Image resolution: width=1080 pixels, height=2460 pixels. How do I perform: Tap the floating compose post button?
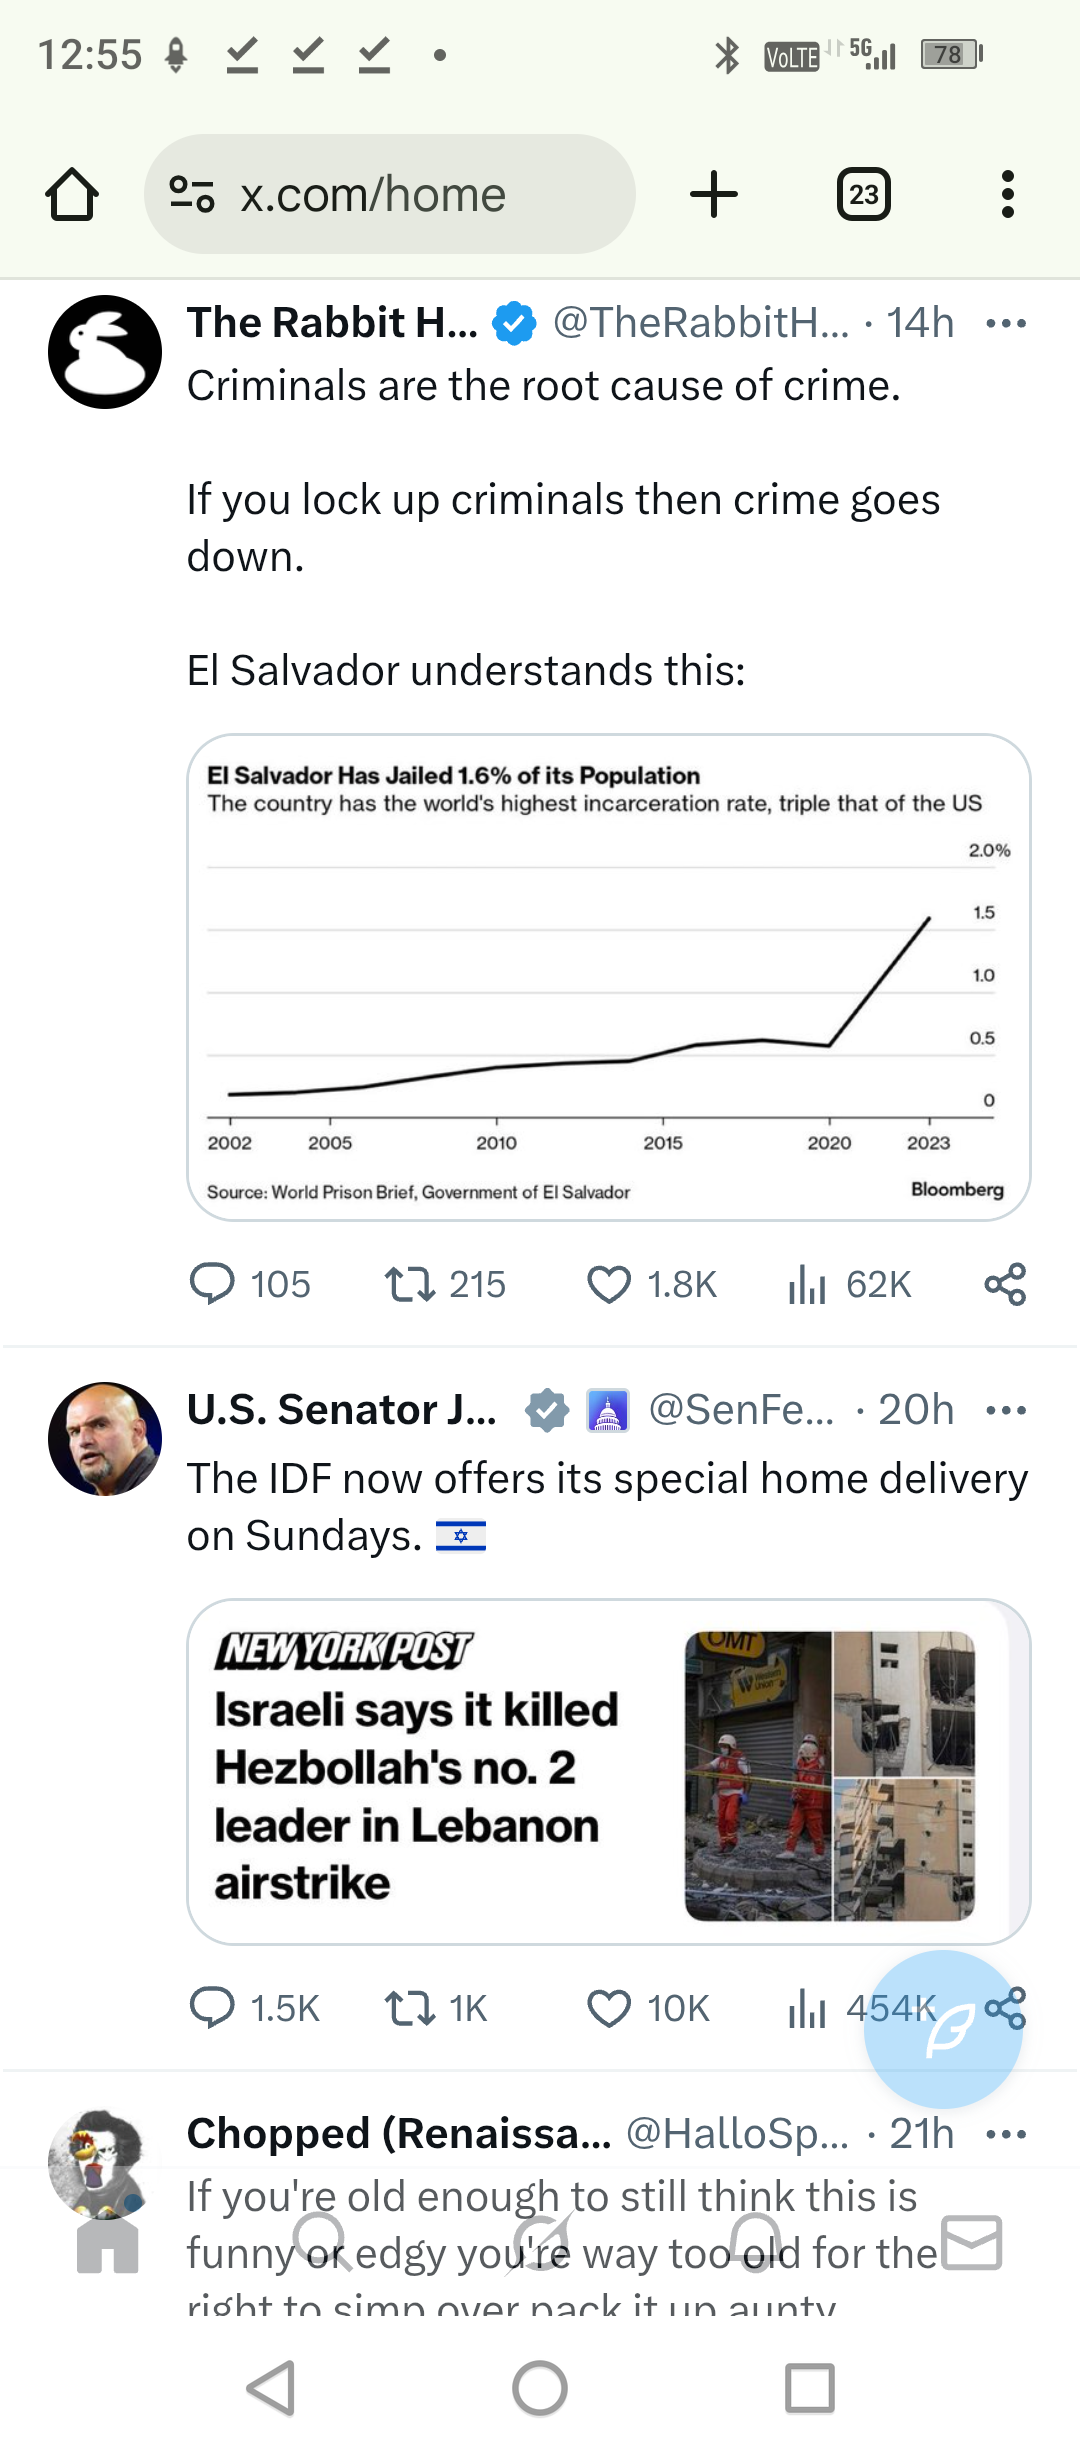(x=943, y=2029)
